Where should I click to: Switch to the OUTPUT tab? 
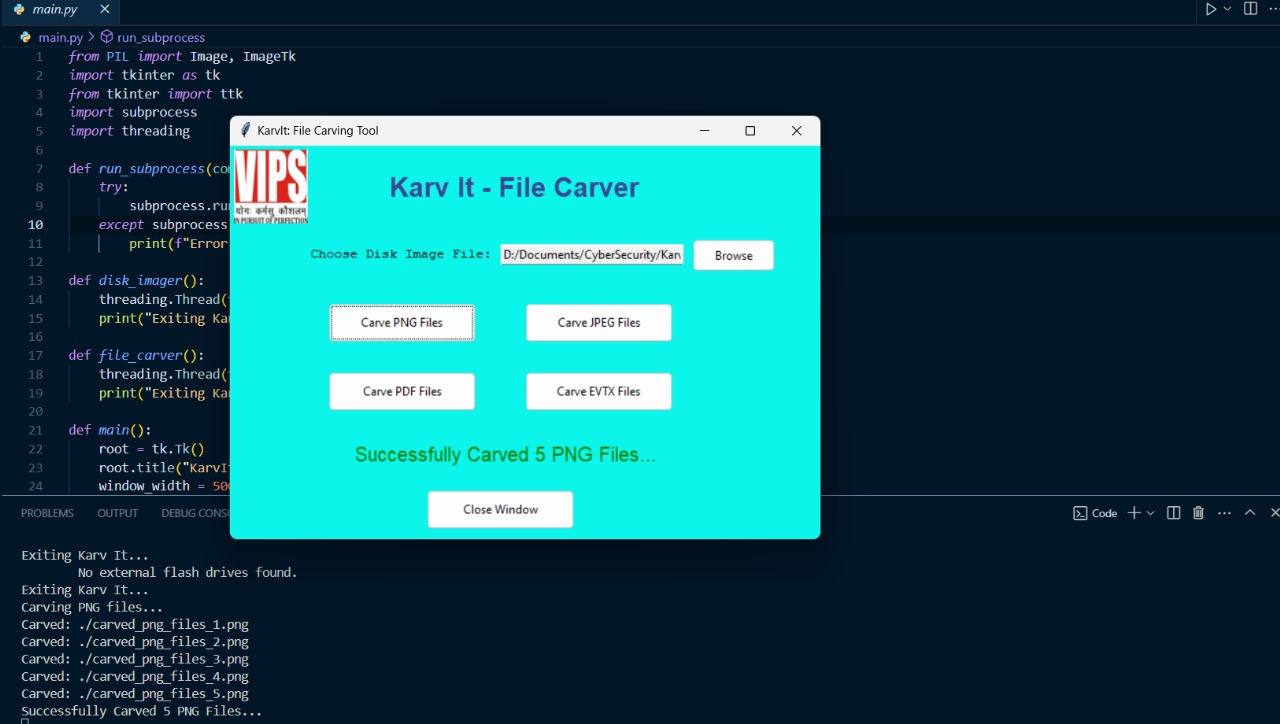coord(117,512)
